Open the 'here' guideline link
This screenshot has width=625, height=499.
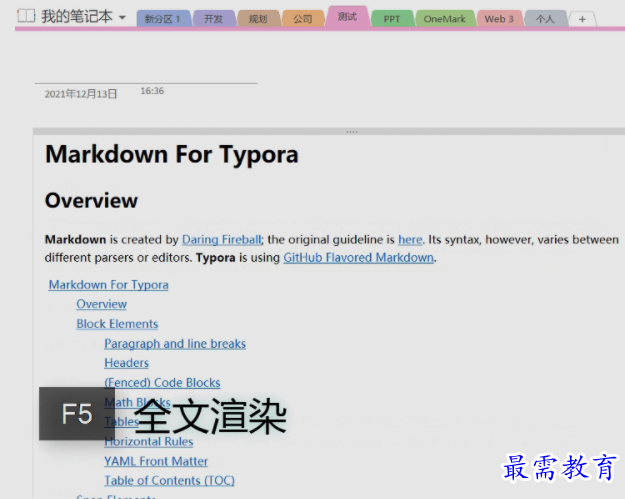pos(410,240)
